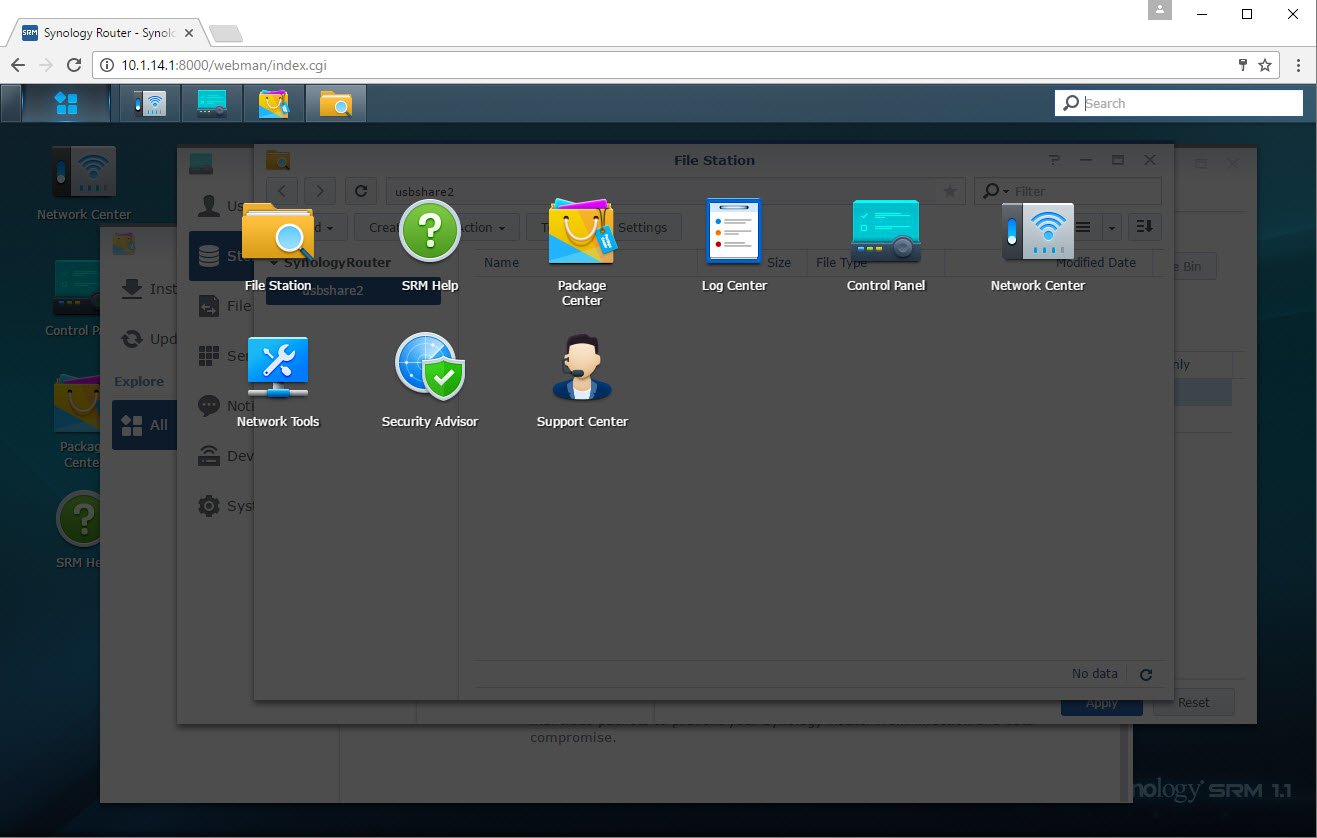Bookmark this page with the browser star
1317x838 pixels.
(1265, 65)
